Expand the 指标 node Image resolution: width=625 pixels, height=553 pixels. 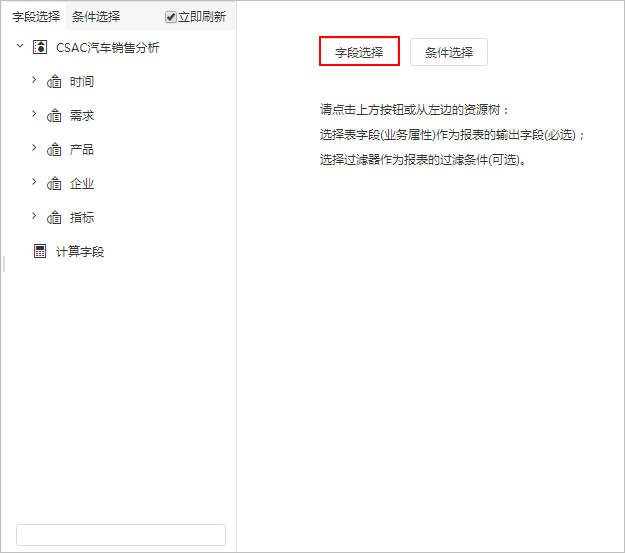[x=34, y=216]
